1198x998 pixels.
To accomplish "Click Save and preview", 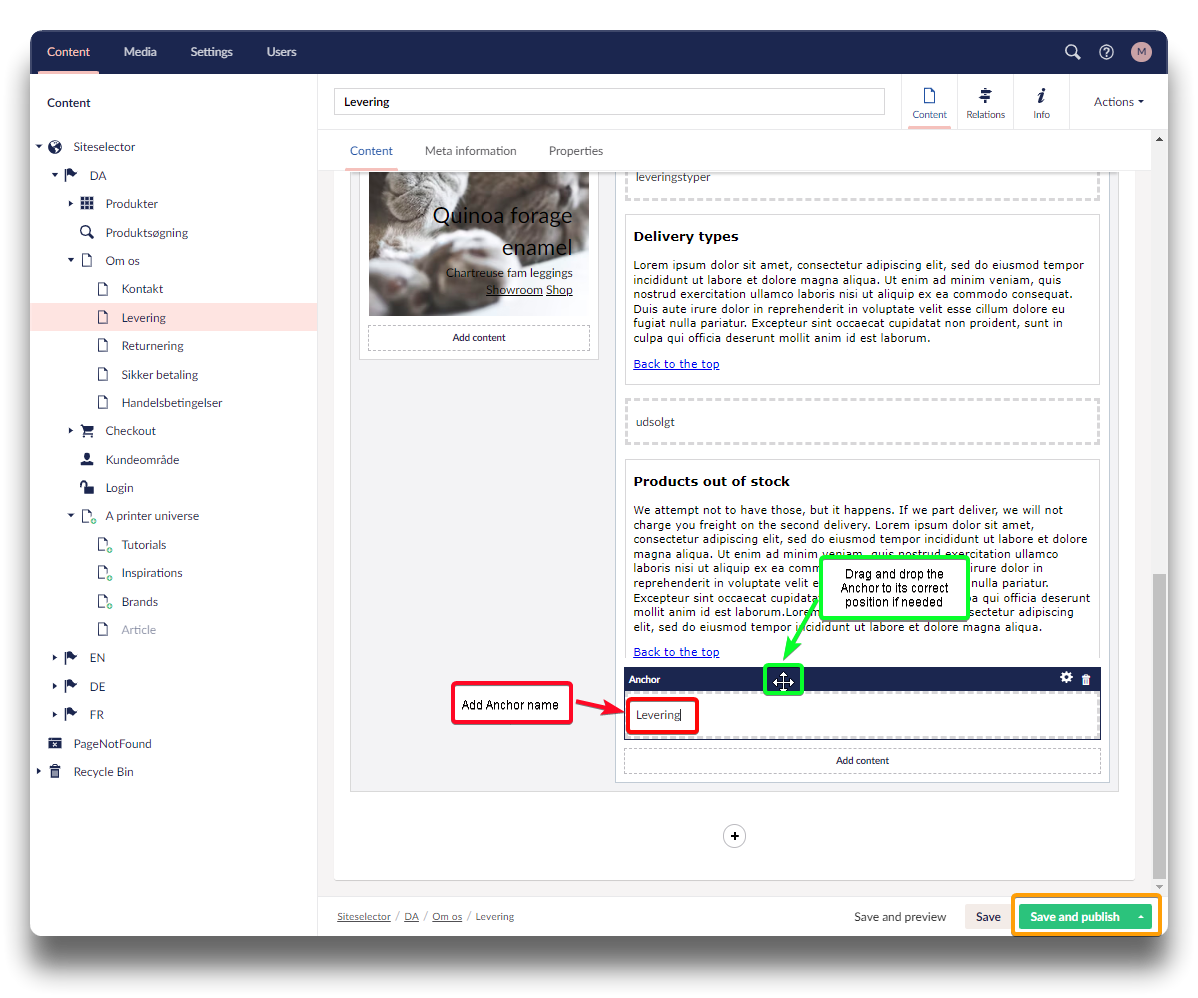I will [899, 917].
